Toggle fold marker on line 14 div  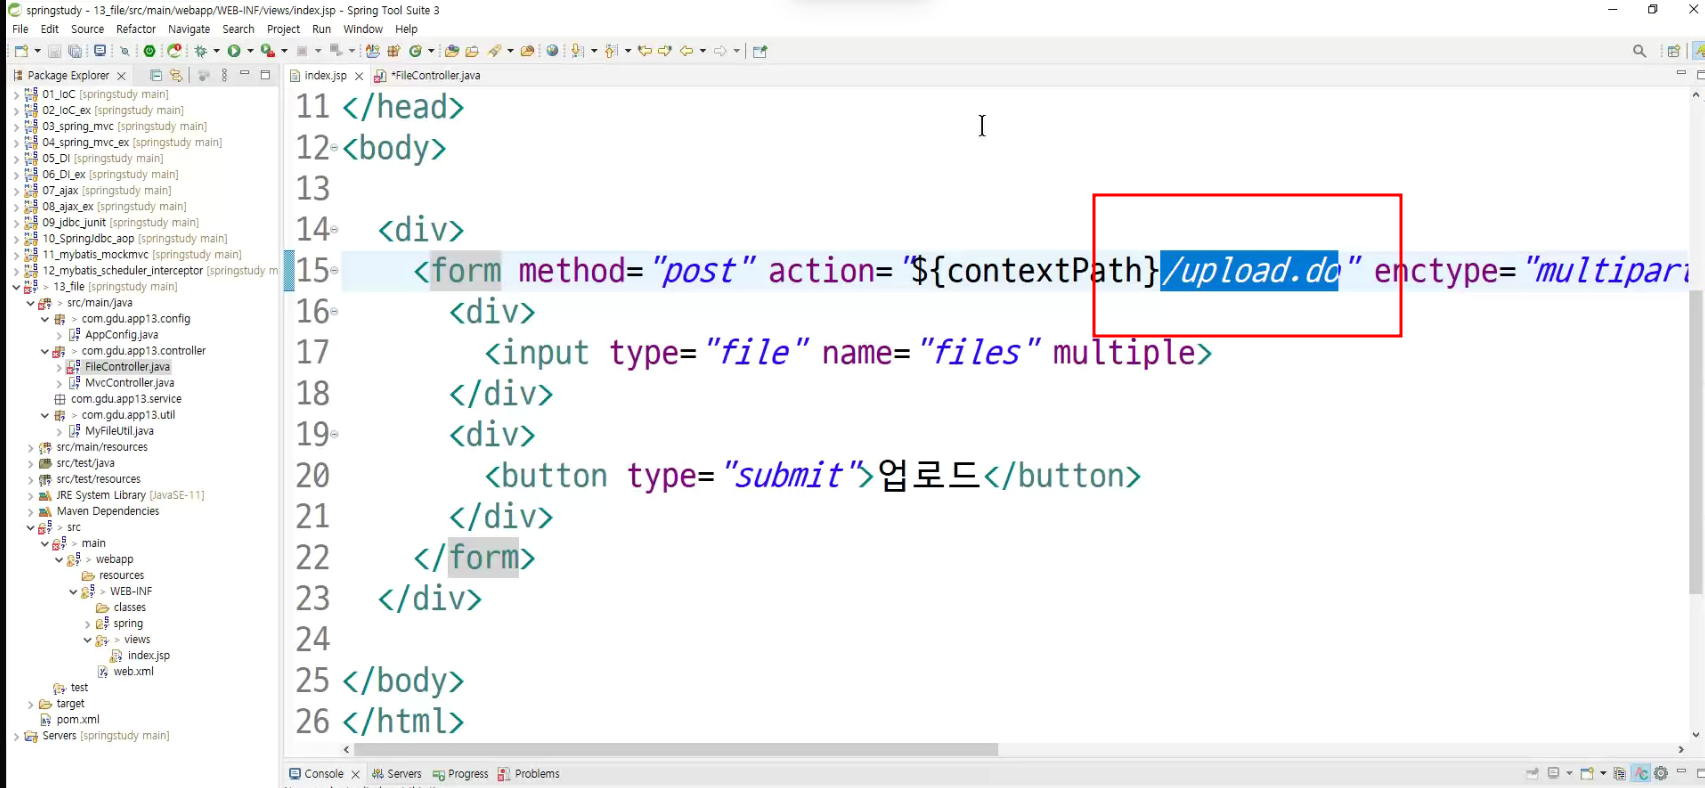pos(334,229)
